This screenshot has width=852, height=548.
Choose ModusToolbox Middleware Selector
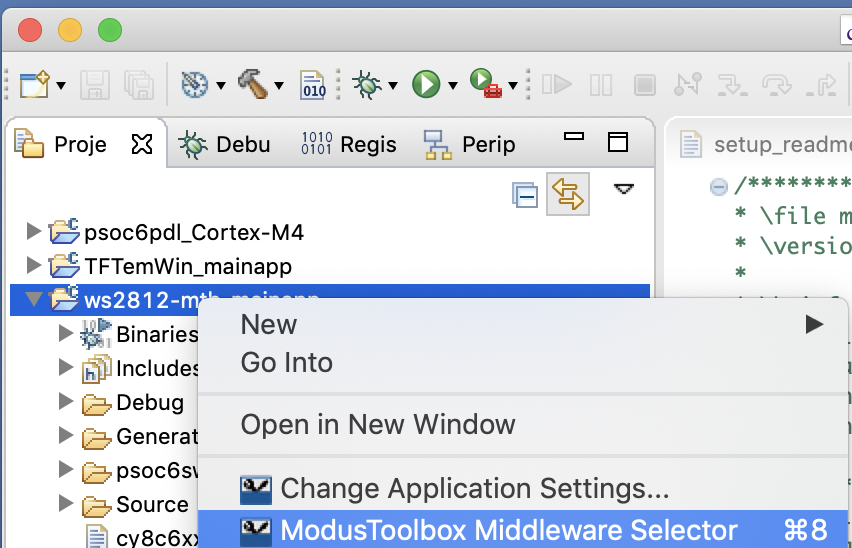click(x=523, y=530)
